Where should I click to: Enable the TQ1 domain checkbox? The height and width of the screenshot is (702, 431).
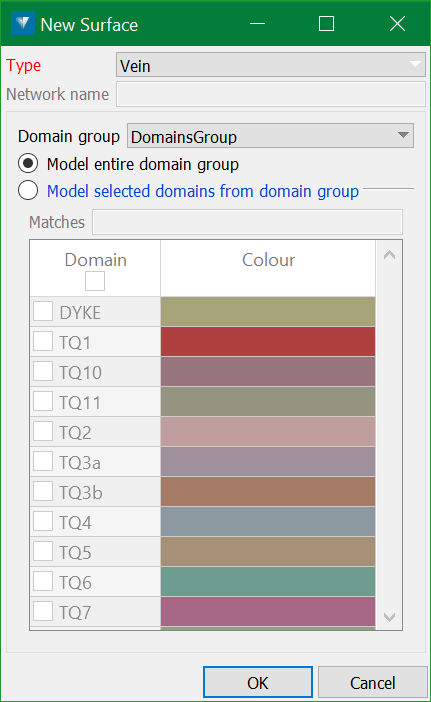coord(43,342)
